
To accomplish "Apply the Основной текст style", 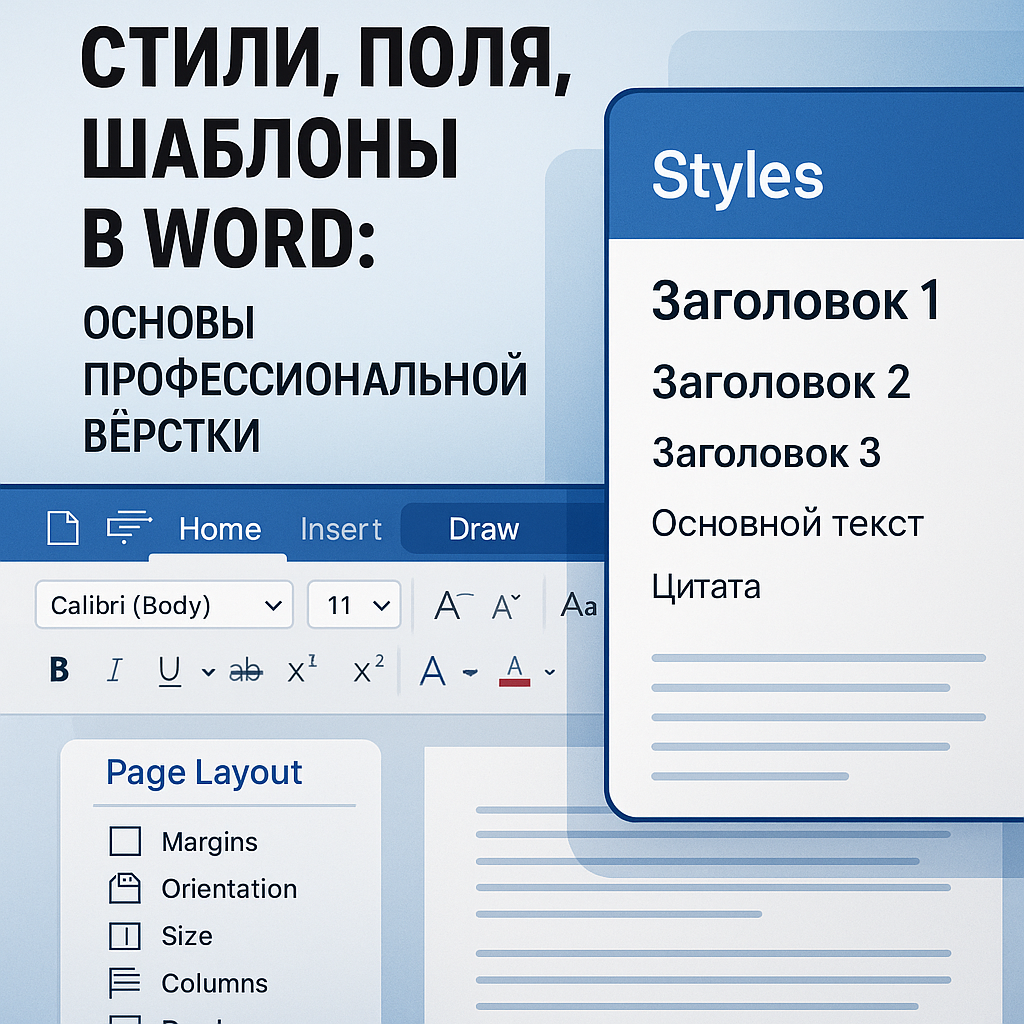I will [788, 523].
